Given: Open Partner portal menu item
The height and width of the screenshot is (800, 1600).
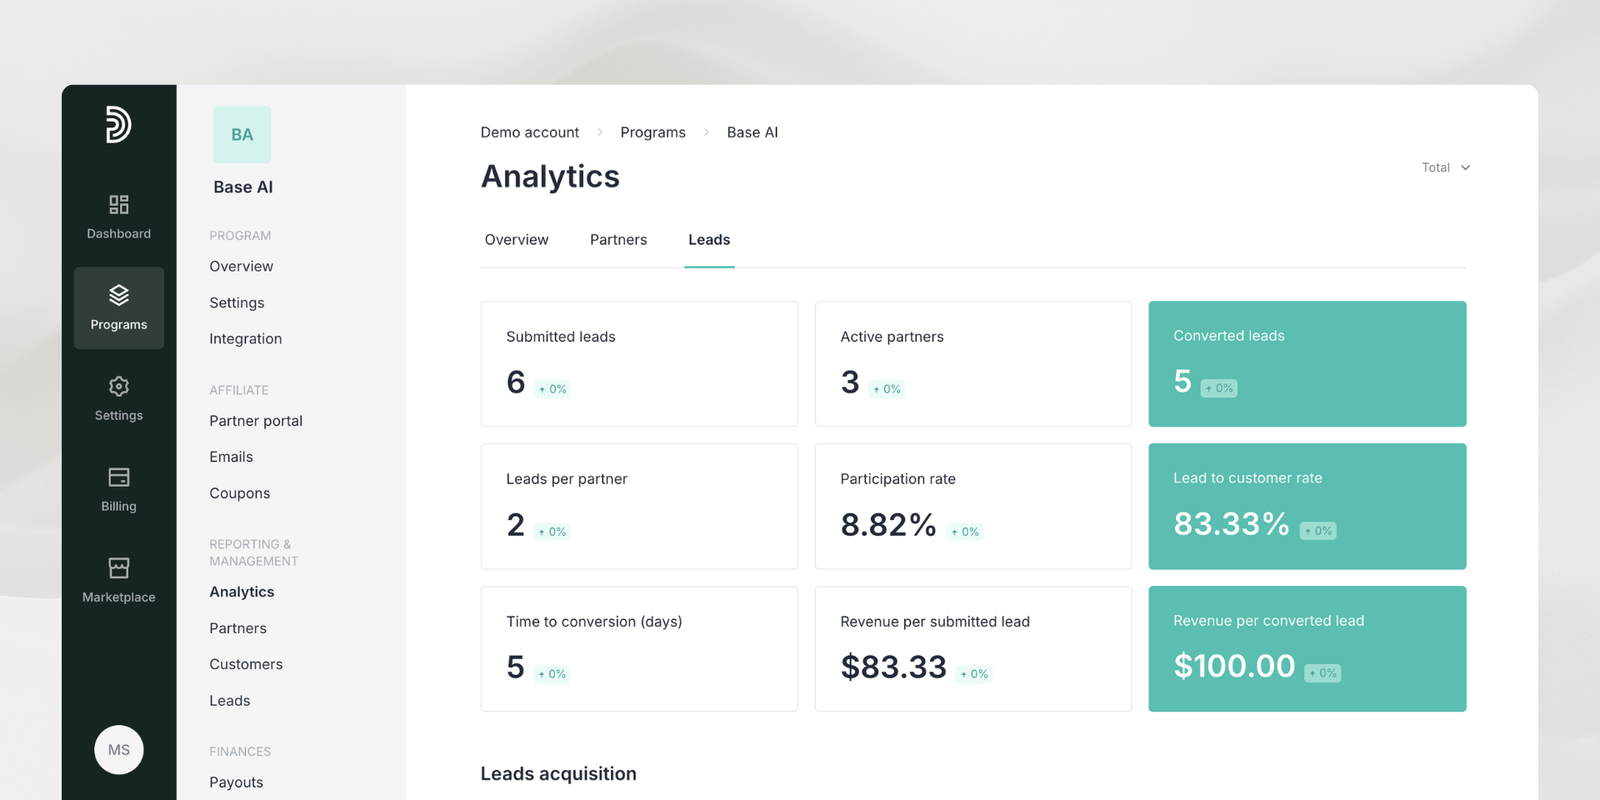Looking at the screenshot, I should (x=255, y=421).
